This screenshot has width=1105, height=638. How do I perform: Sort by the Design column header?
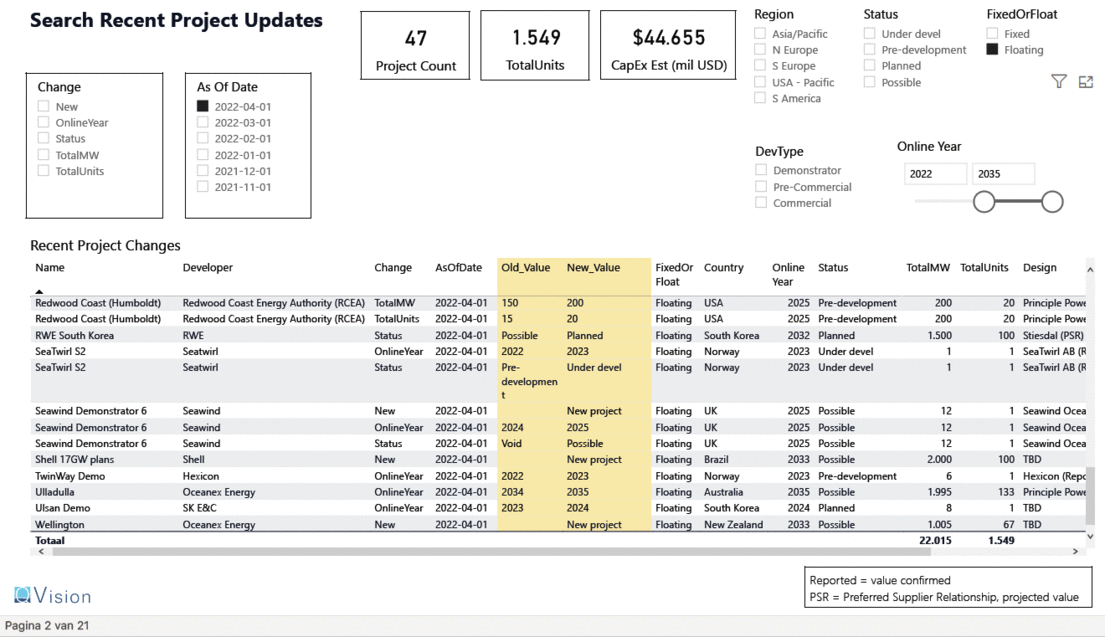(x=1040, y=268)
